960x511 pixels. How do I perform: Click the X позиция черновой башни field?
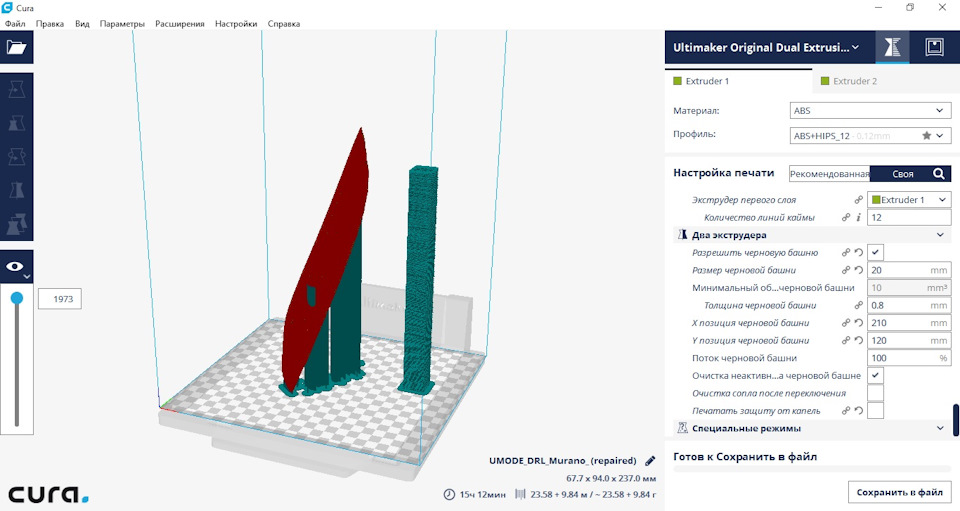click(909, 323)
